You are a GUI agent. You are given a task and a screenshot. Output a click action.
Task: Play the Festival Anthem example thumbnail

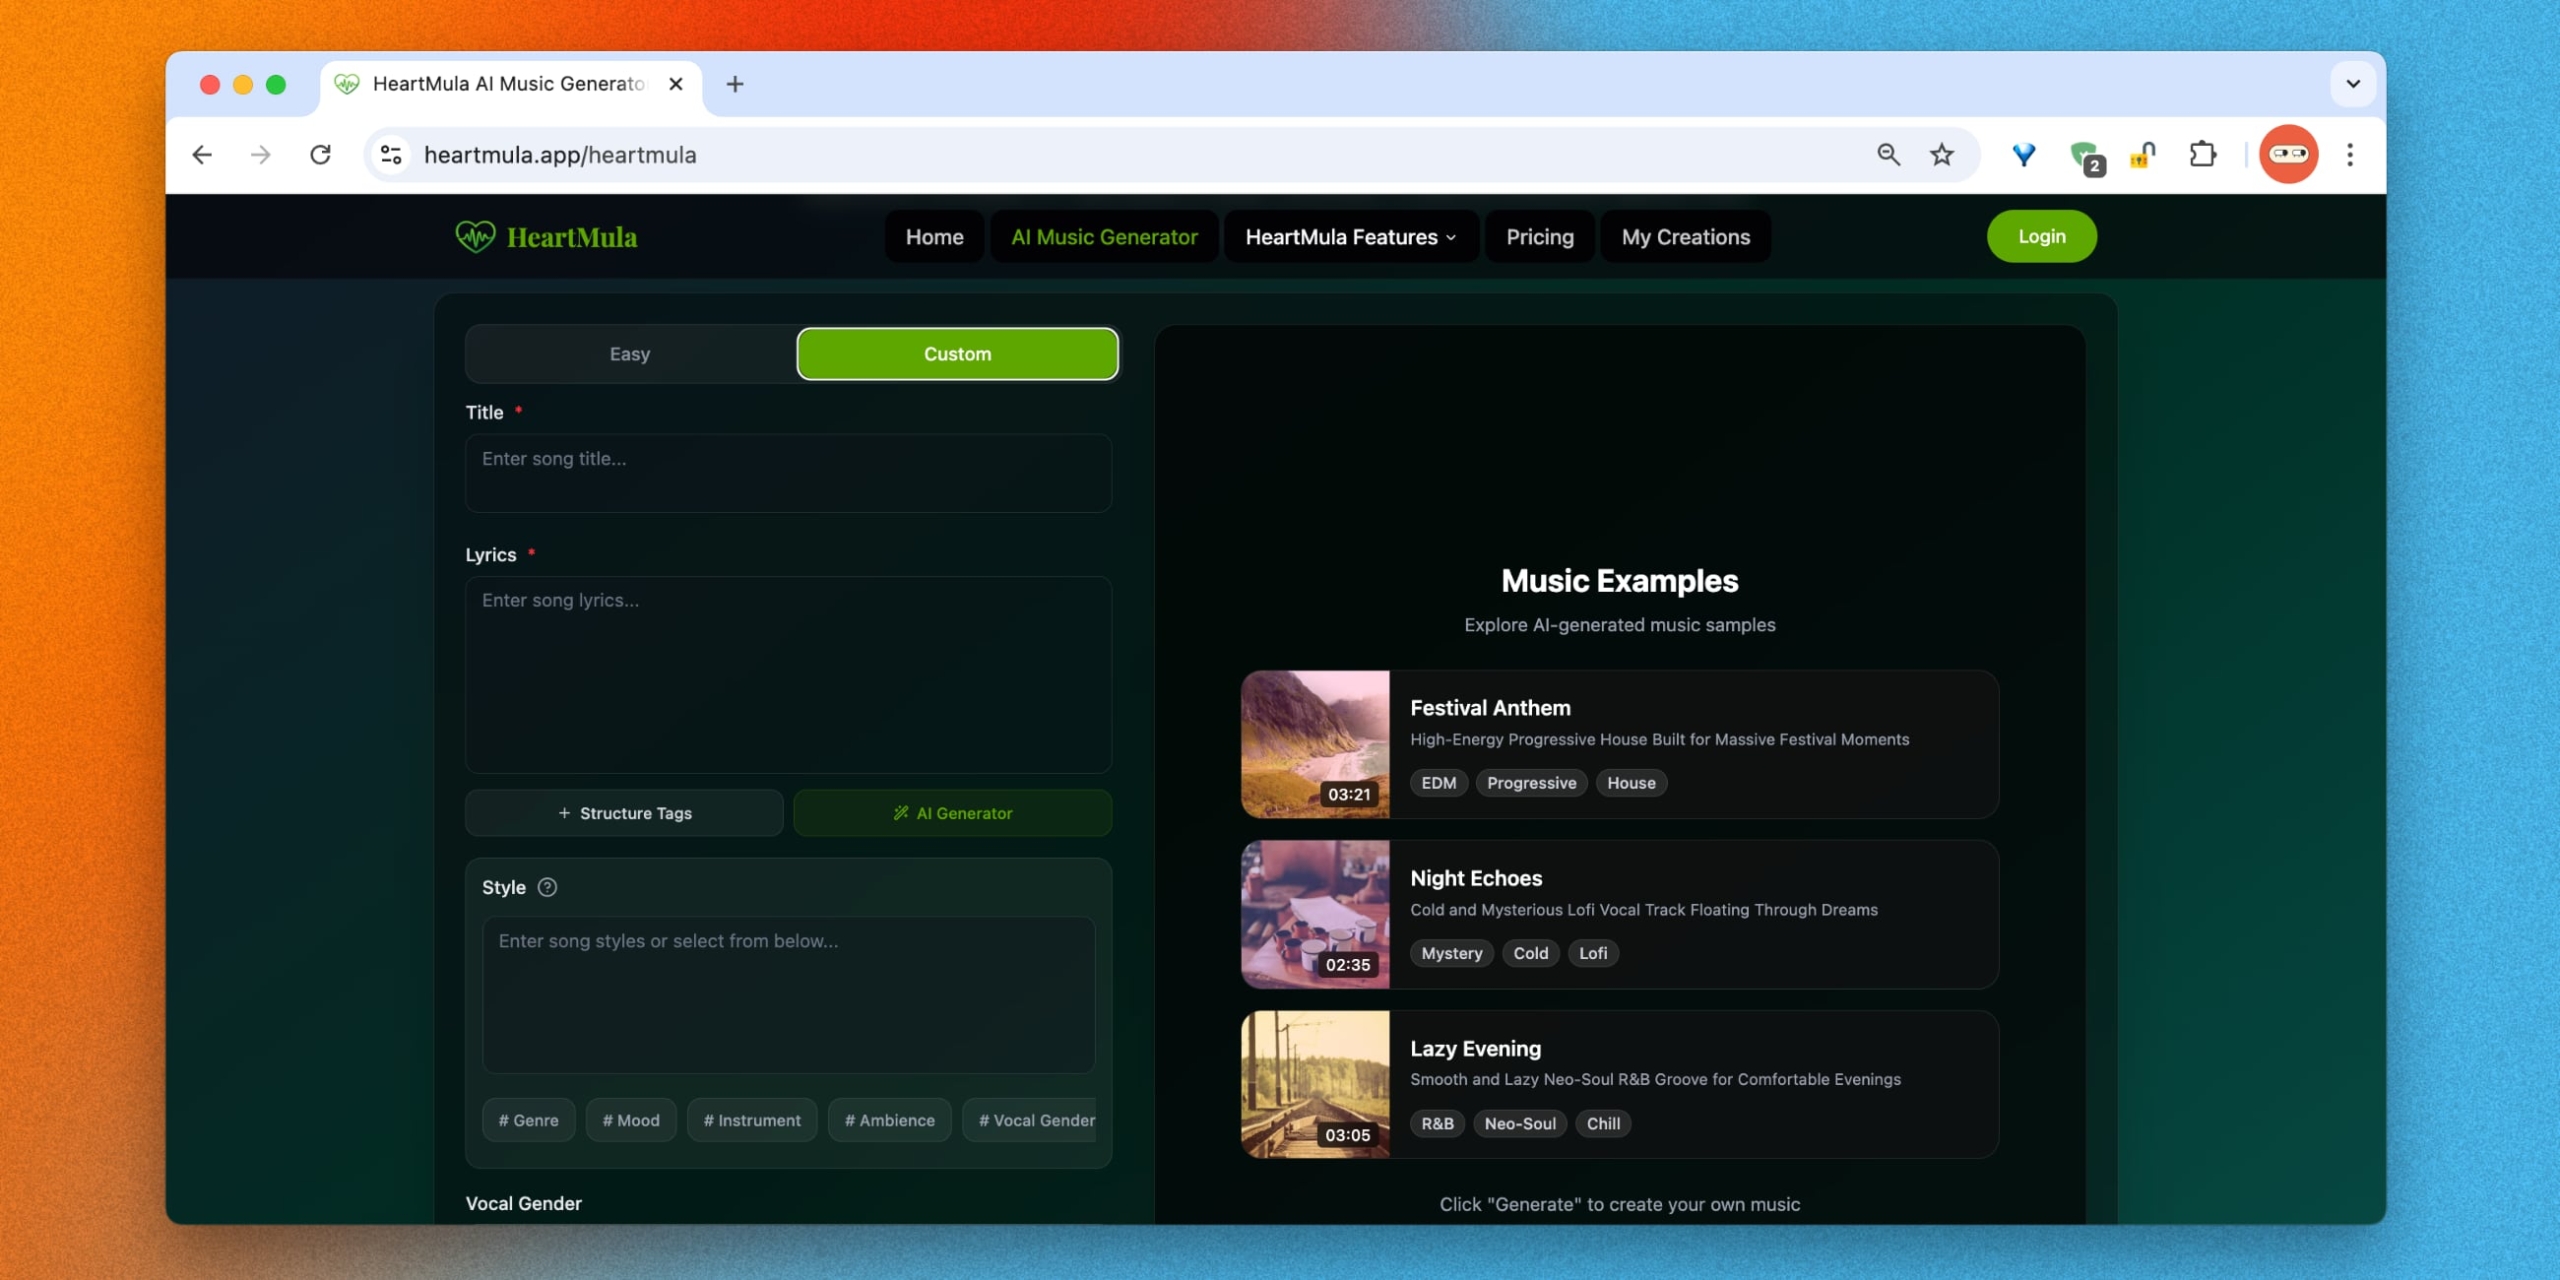(x=1315, y=744)
